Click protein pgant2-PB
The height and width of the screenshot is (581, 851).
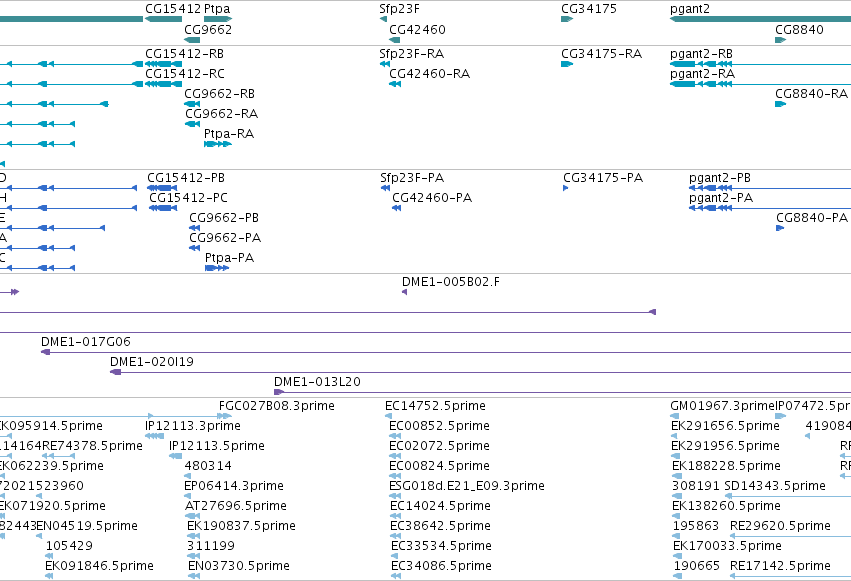tap(720, 178)
